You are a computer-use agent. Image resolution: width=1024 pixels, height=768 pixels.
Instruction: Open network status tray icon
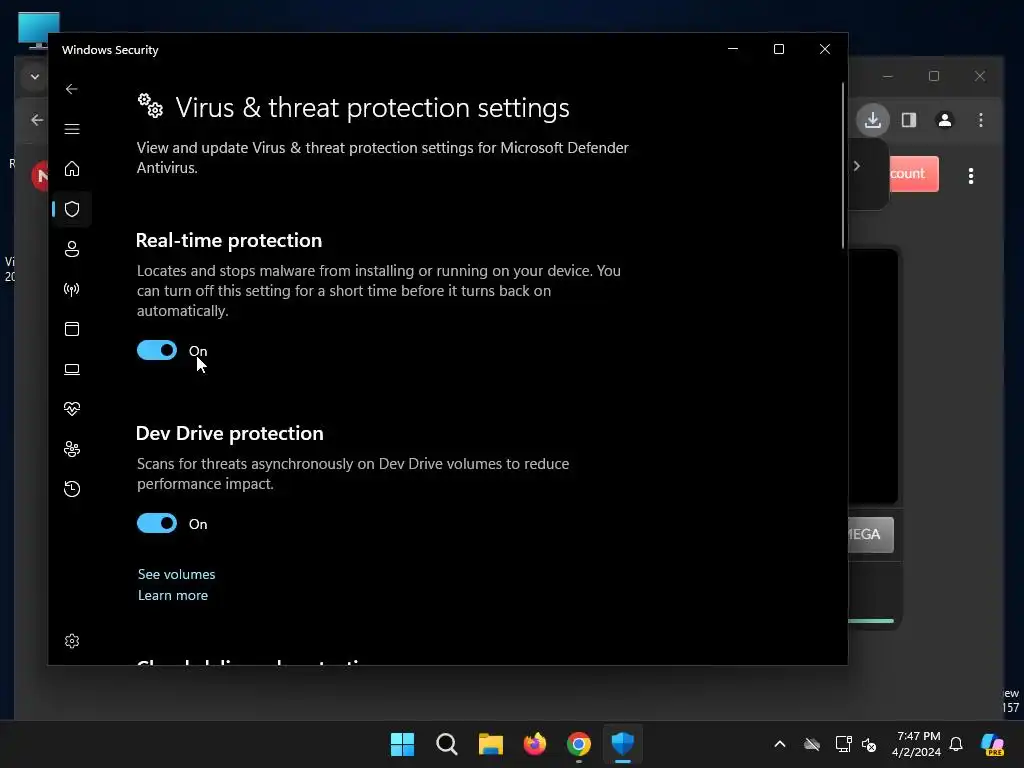point(843,744)
